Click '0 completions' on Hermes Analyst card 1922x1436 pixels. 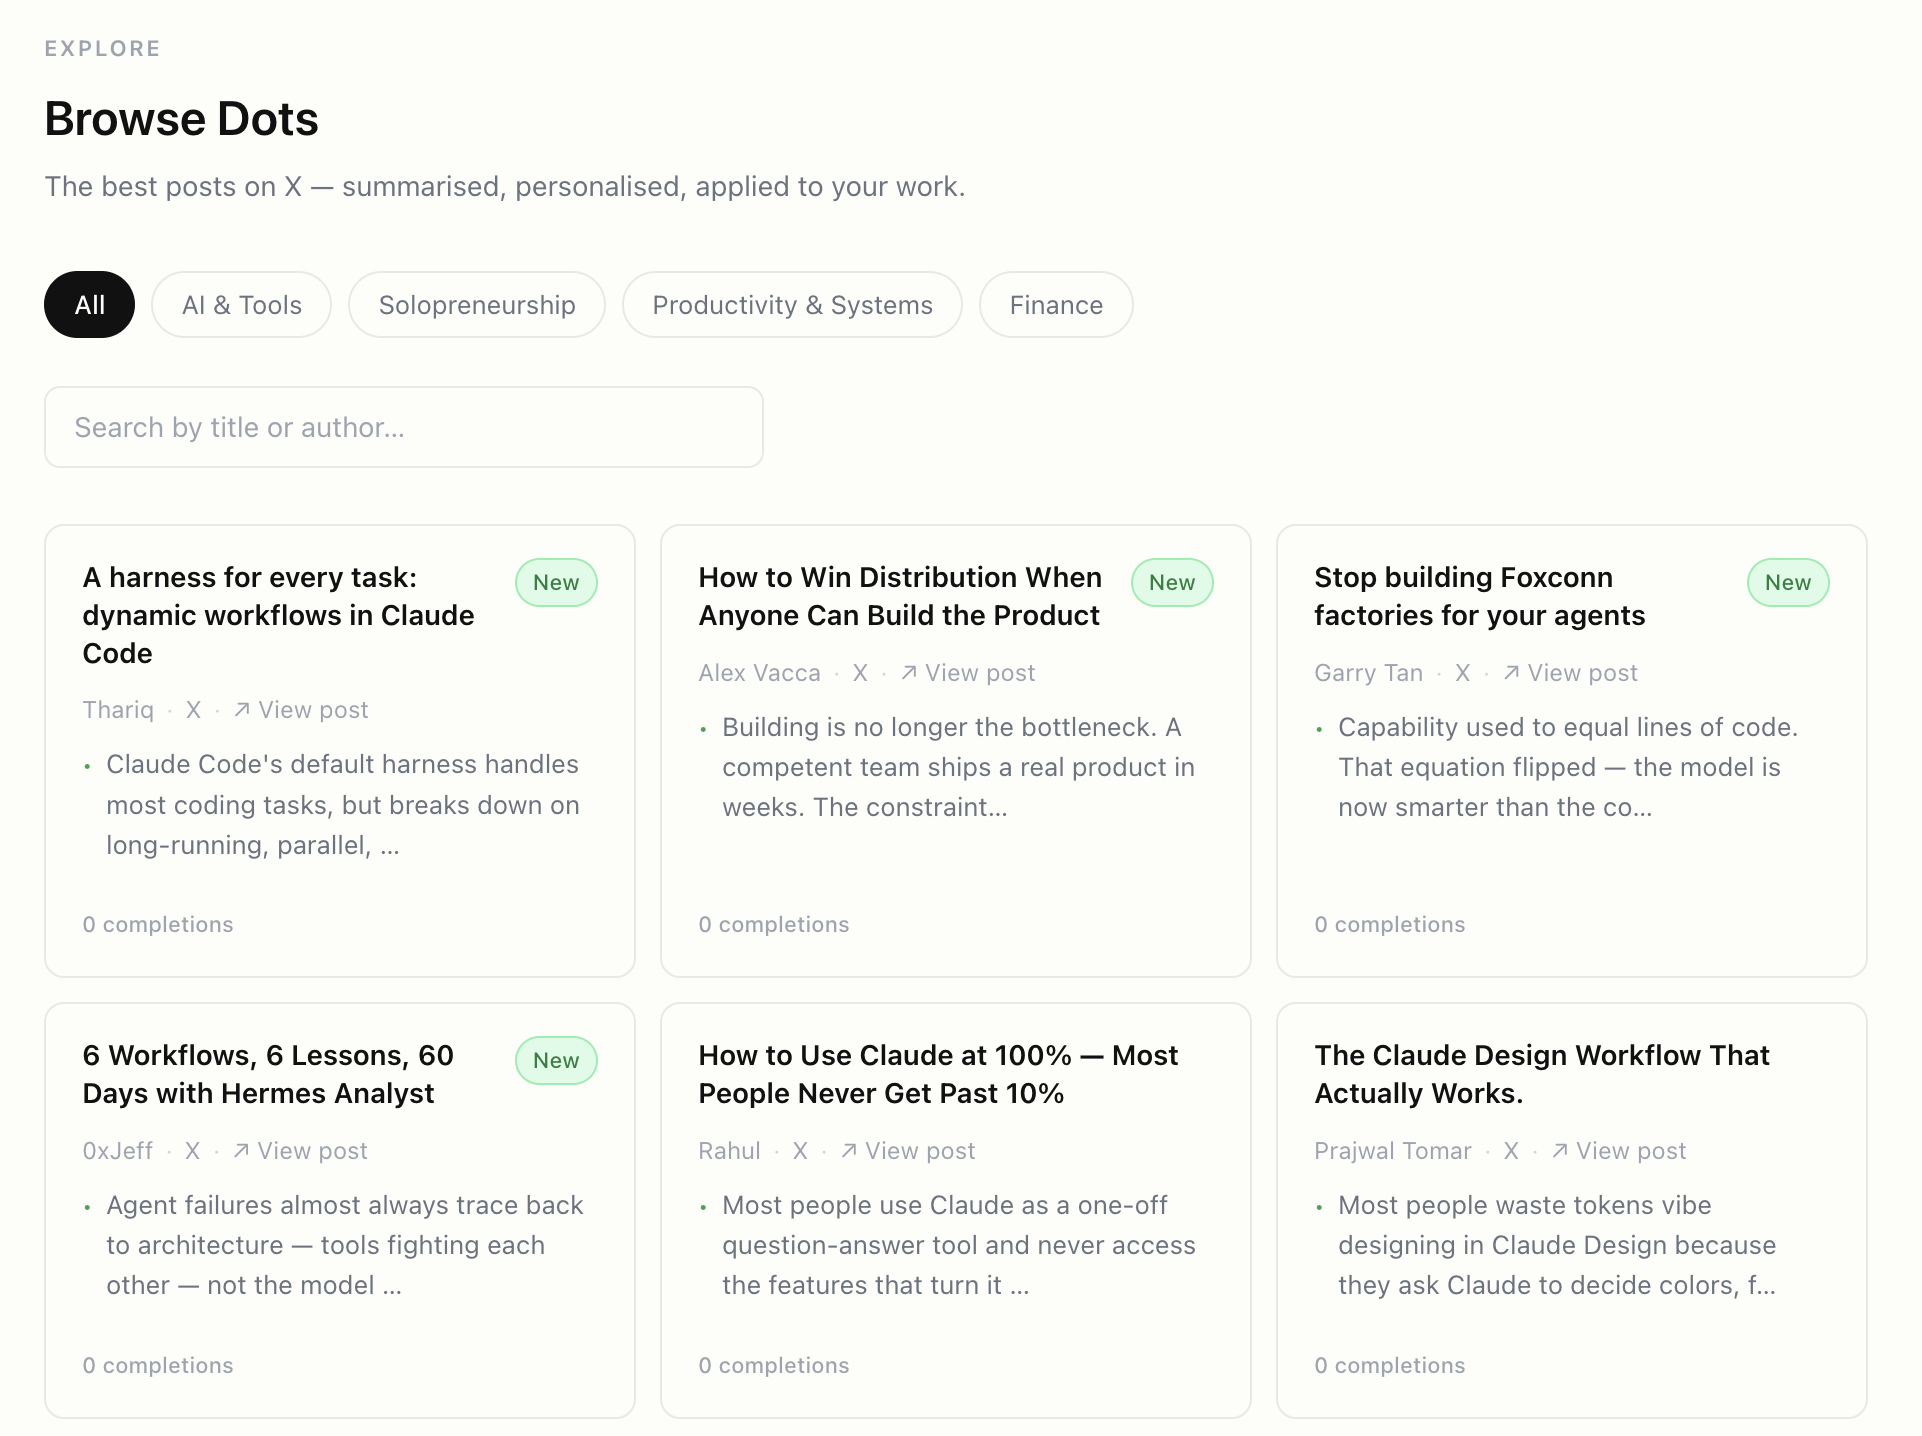(158, 1365)
